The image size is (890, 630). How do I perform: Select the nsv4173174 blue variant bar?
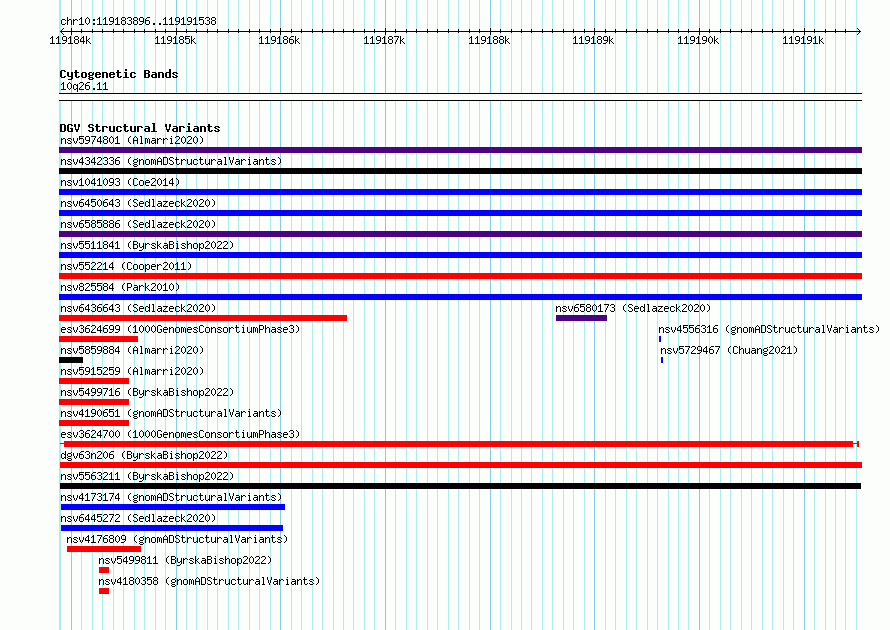(173, 507)
